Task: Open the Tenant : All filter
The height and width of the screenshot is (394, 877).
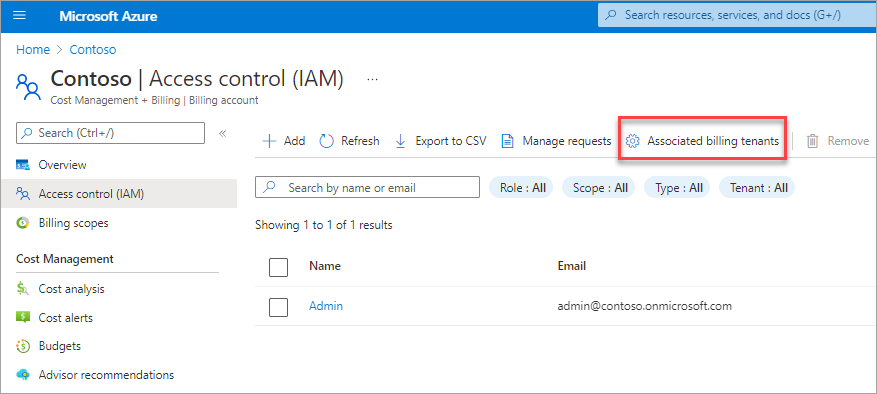Action: click(x=758, y=187)
